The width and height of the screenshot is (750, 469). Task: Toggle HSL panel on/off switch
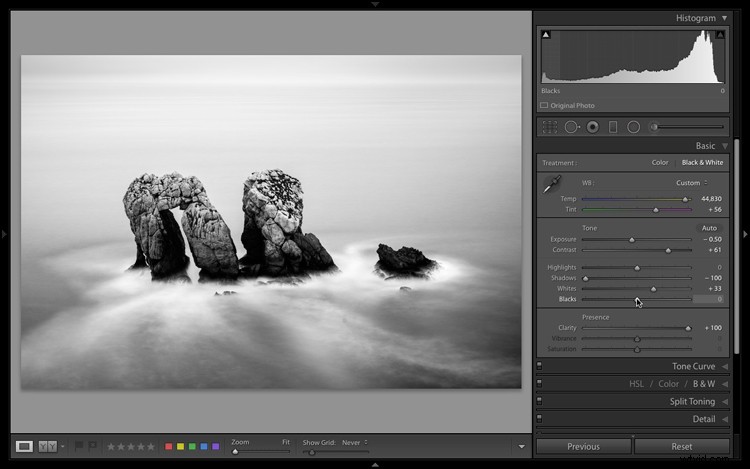pyautogui.click(x=539, y=384)
